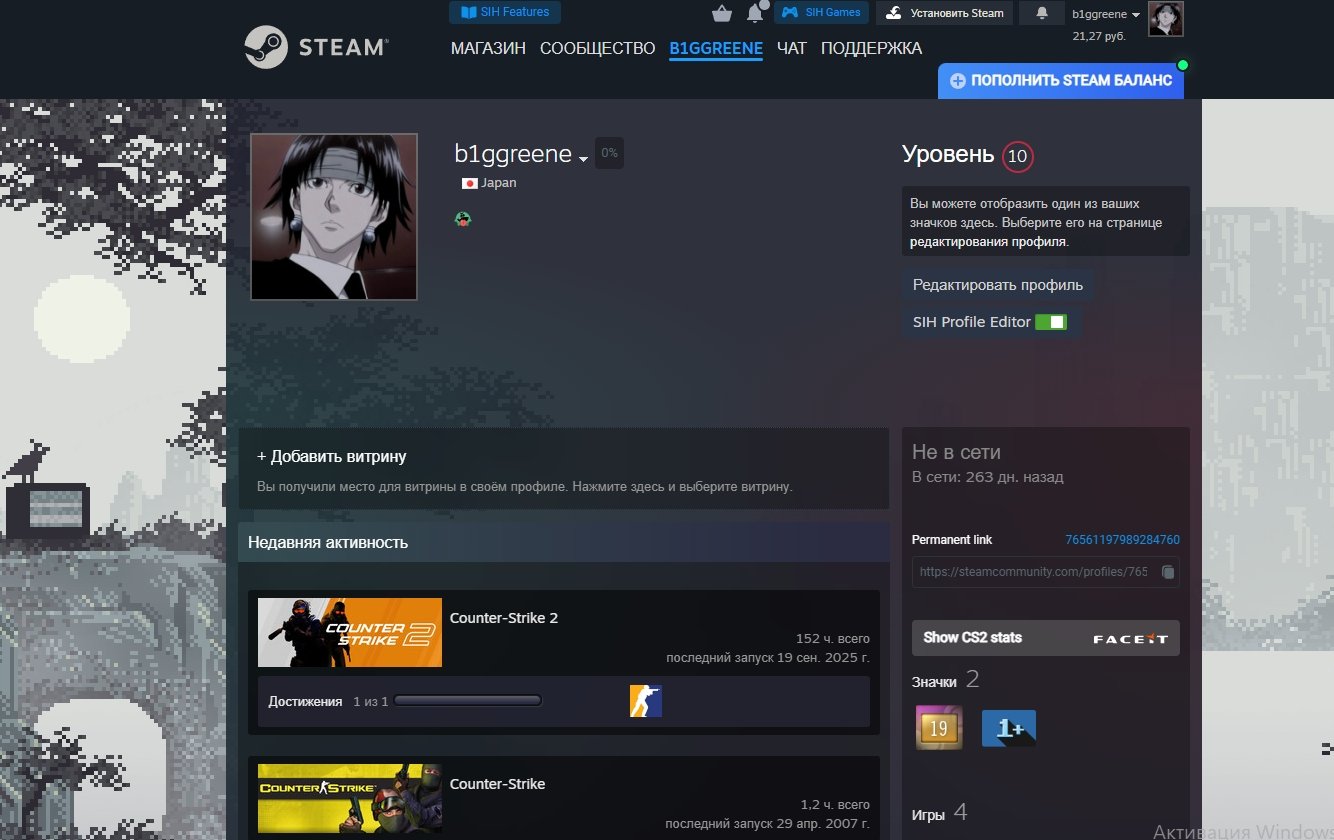
Task: Open SIH Features button
Action: tap(505, 12)
